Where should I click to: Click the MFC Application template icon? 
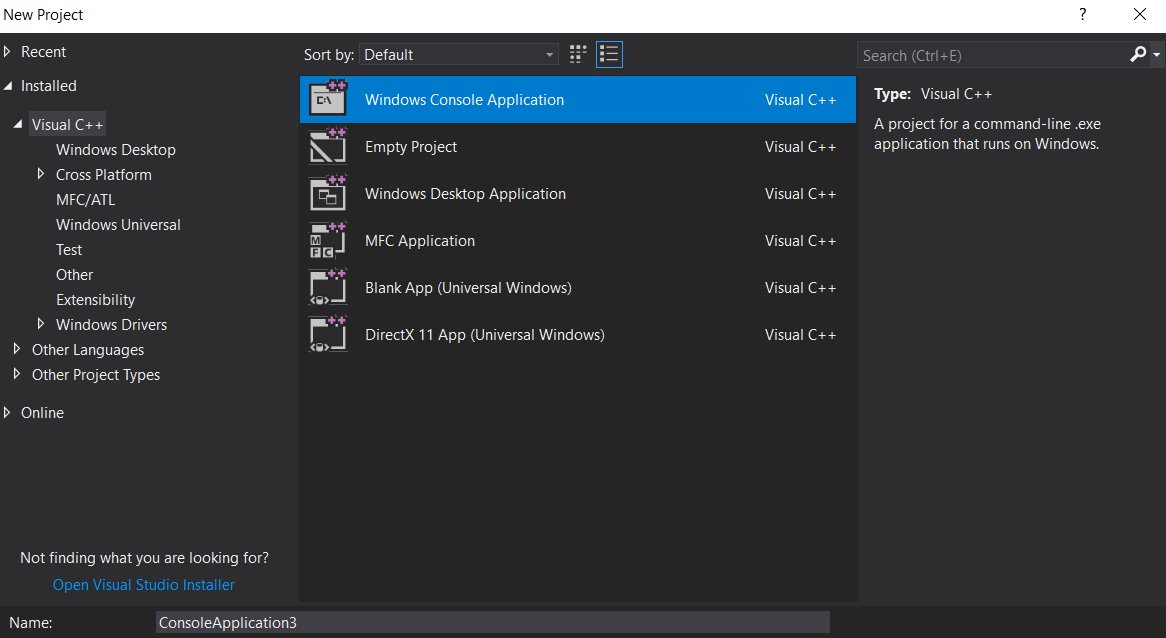click(328, 240)
